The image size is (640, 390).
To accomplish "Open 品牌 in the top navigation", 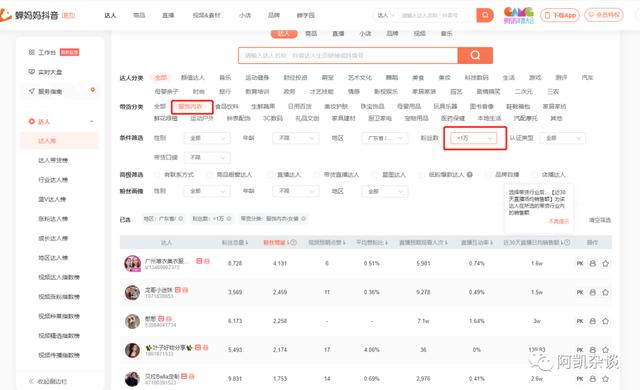I will click(273, 15).
